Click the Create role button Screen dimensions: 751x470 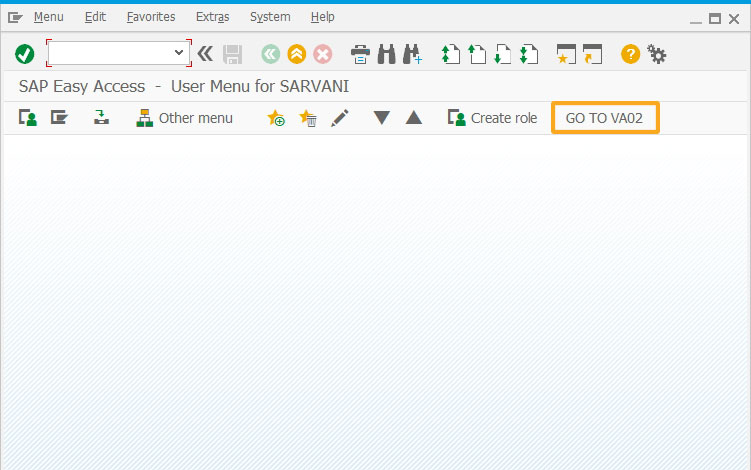(x=492, y=118)
